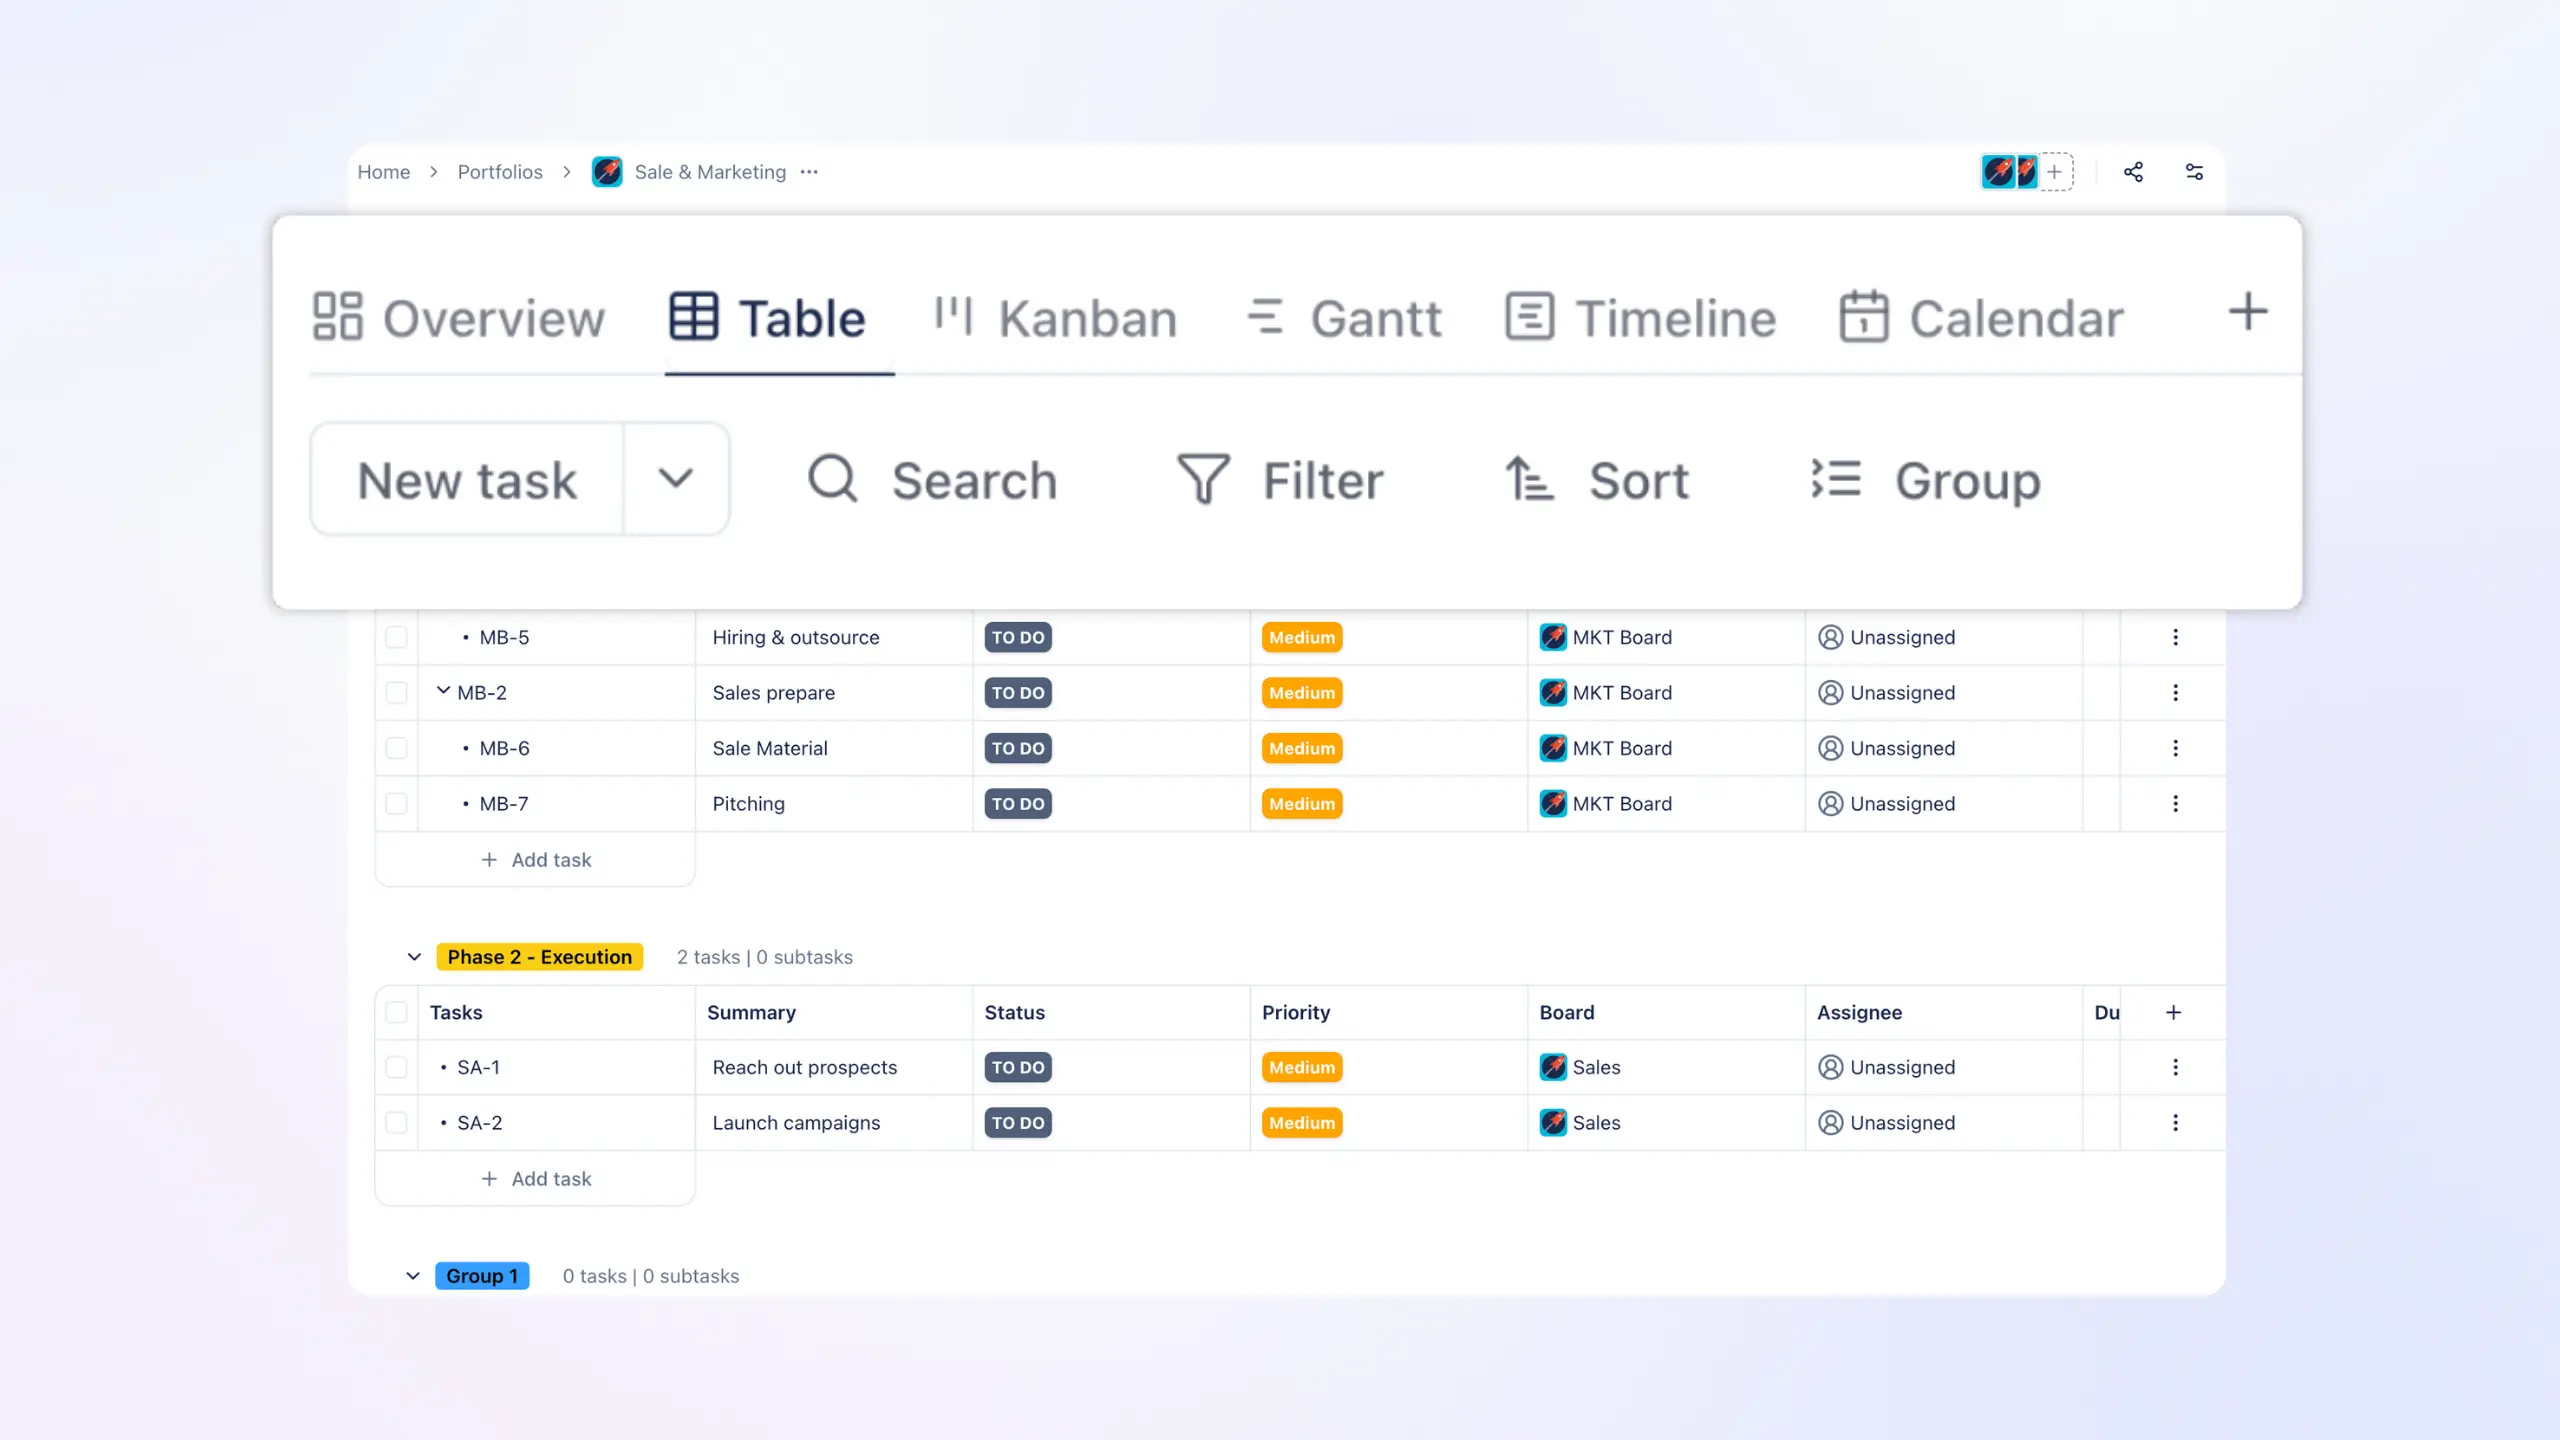The image size is (2560, 1440).
Task: Collapse the MB-2 subtask list
Action: tap(443, 691)
